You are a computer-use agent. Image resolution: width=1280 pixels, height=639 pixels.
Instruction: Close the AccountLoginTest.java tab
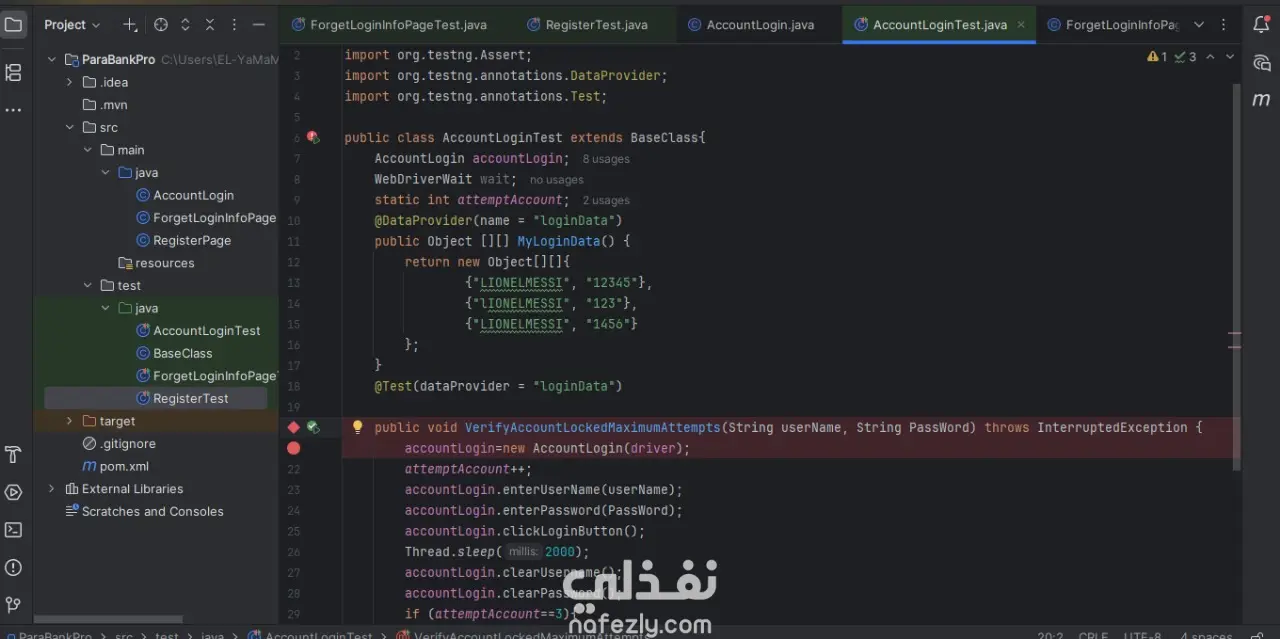[x=1022, y=25]
